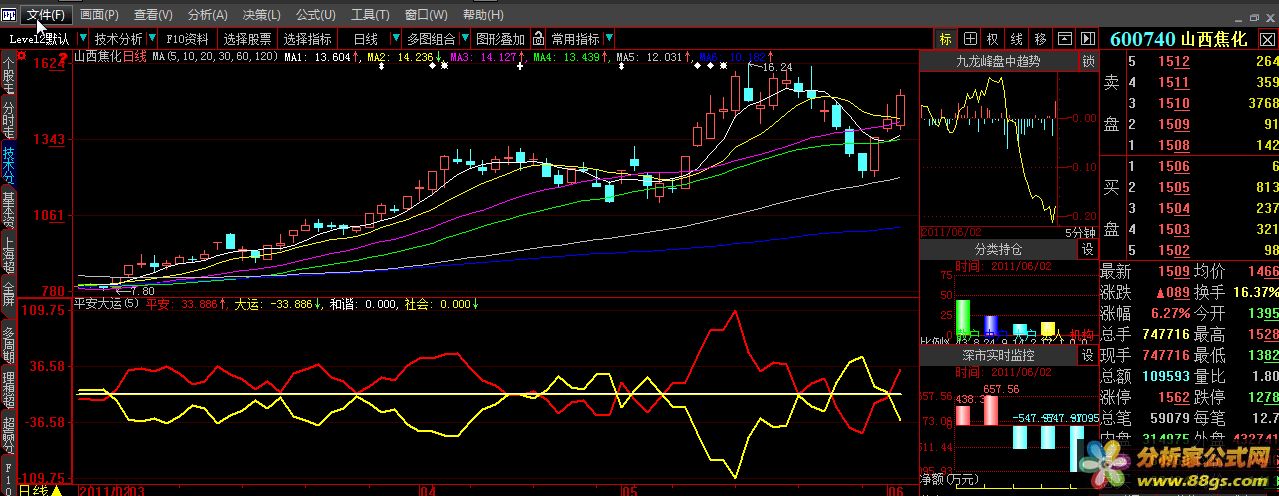Open the 公式(U) menu

click(315, 15)
